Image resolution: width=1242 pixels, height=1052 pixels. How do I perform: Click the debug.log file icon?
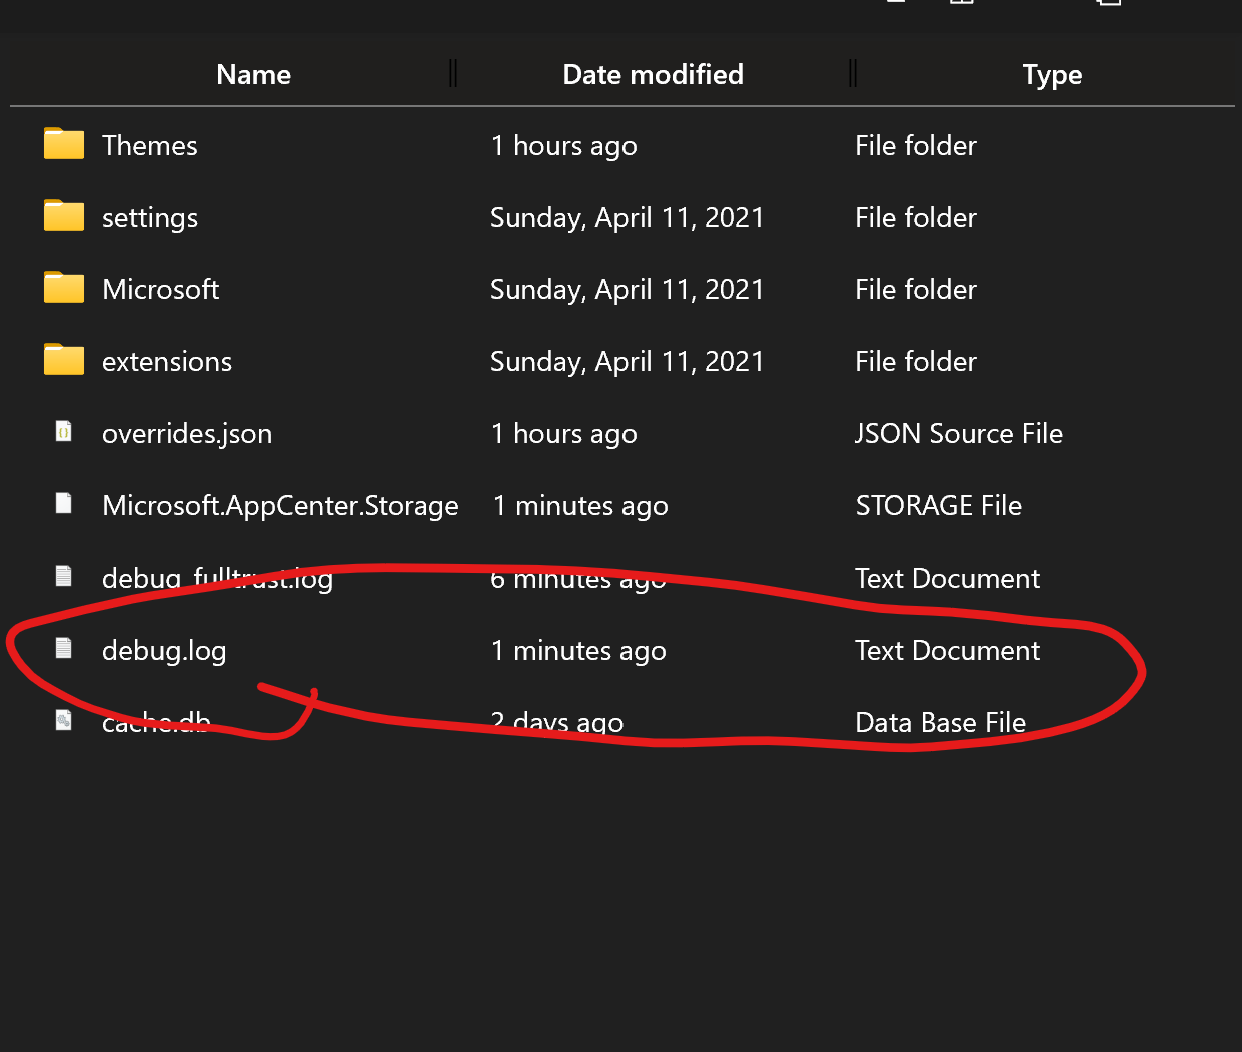pyautogui.click(x=63, y=649)
